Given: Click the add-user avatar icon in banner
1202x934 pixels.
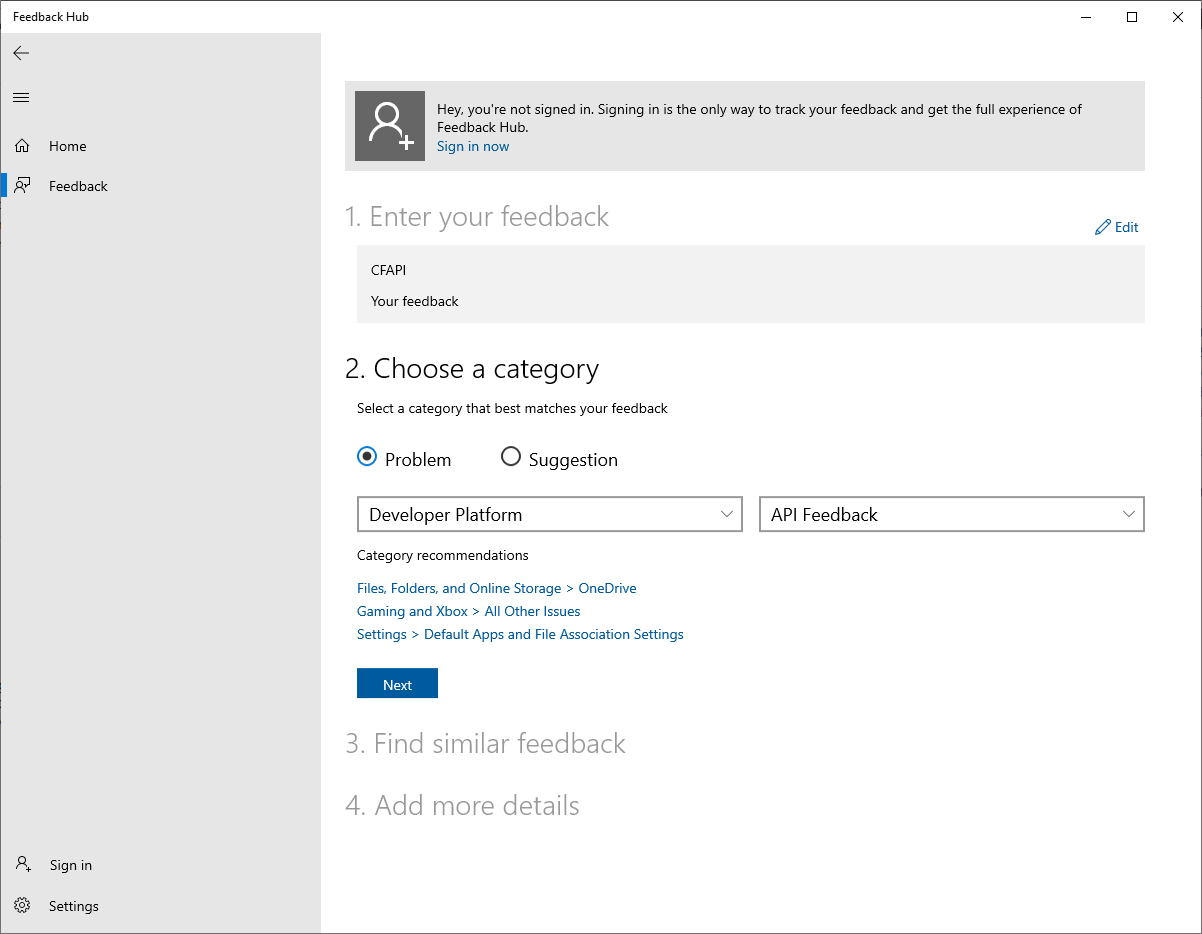Looking at the screenshot, I should [389, 126].
